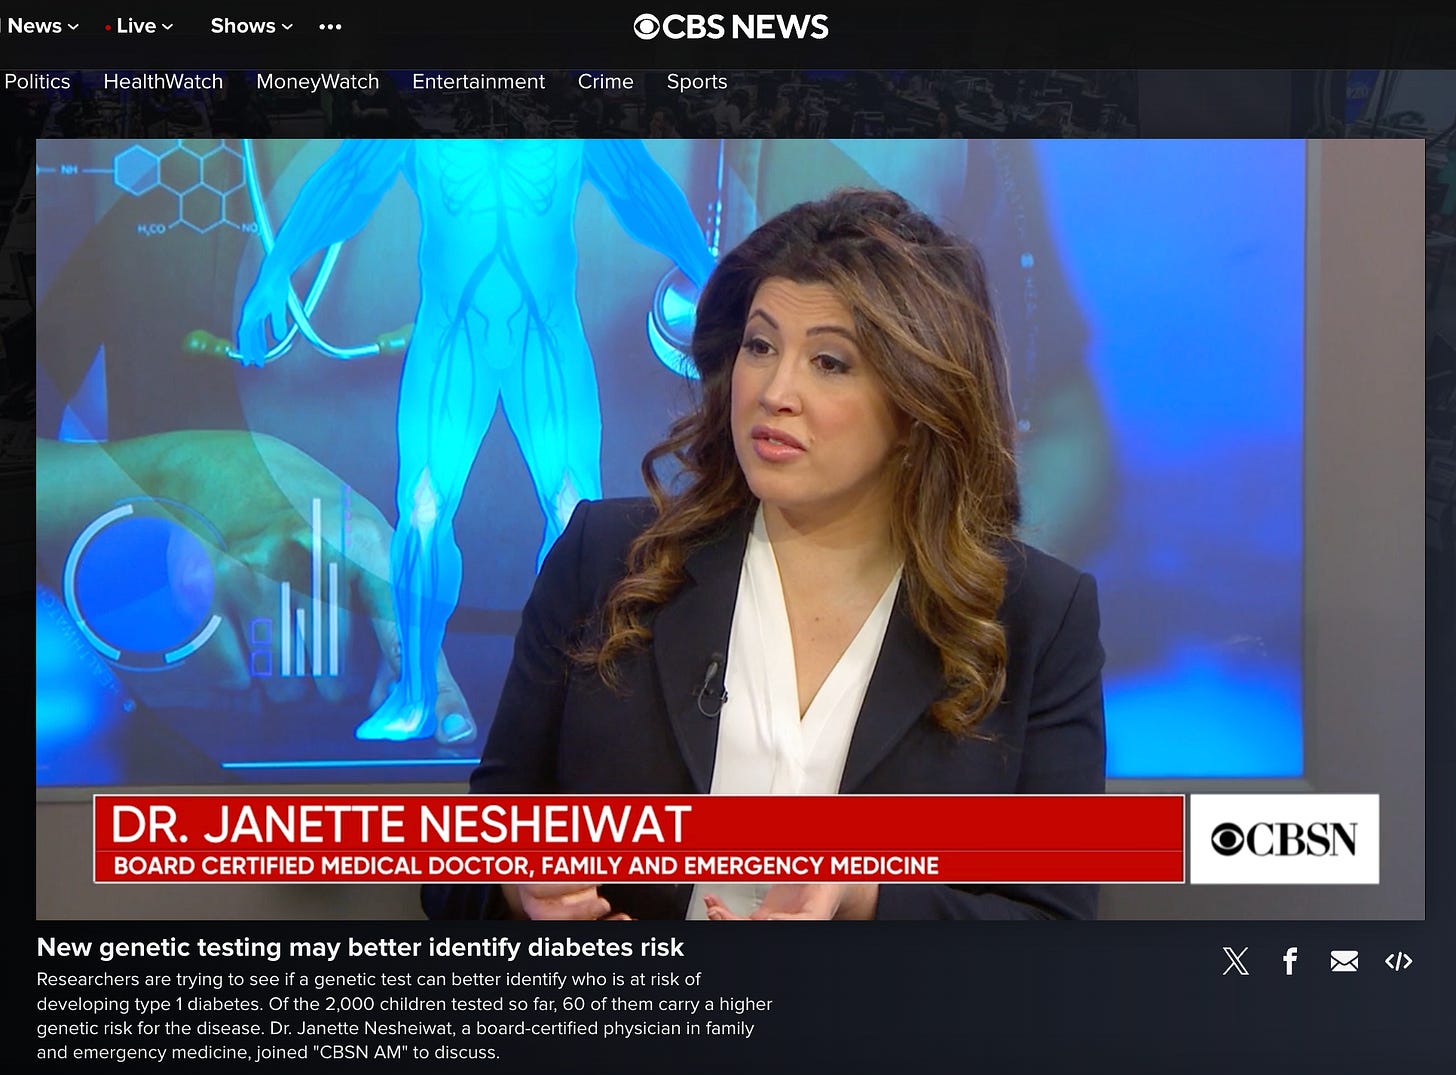Expand the Shows dropdown menu
Image resolution: width=1456 pixels, height=1075 pixels.
[x=251, y=26]
